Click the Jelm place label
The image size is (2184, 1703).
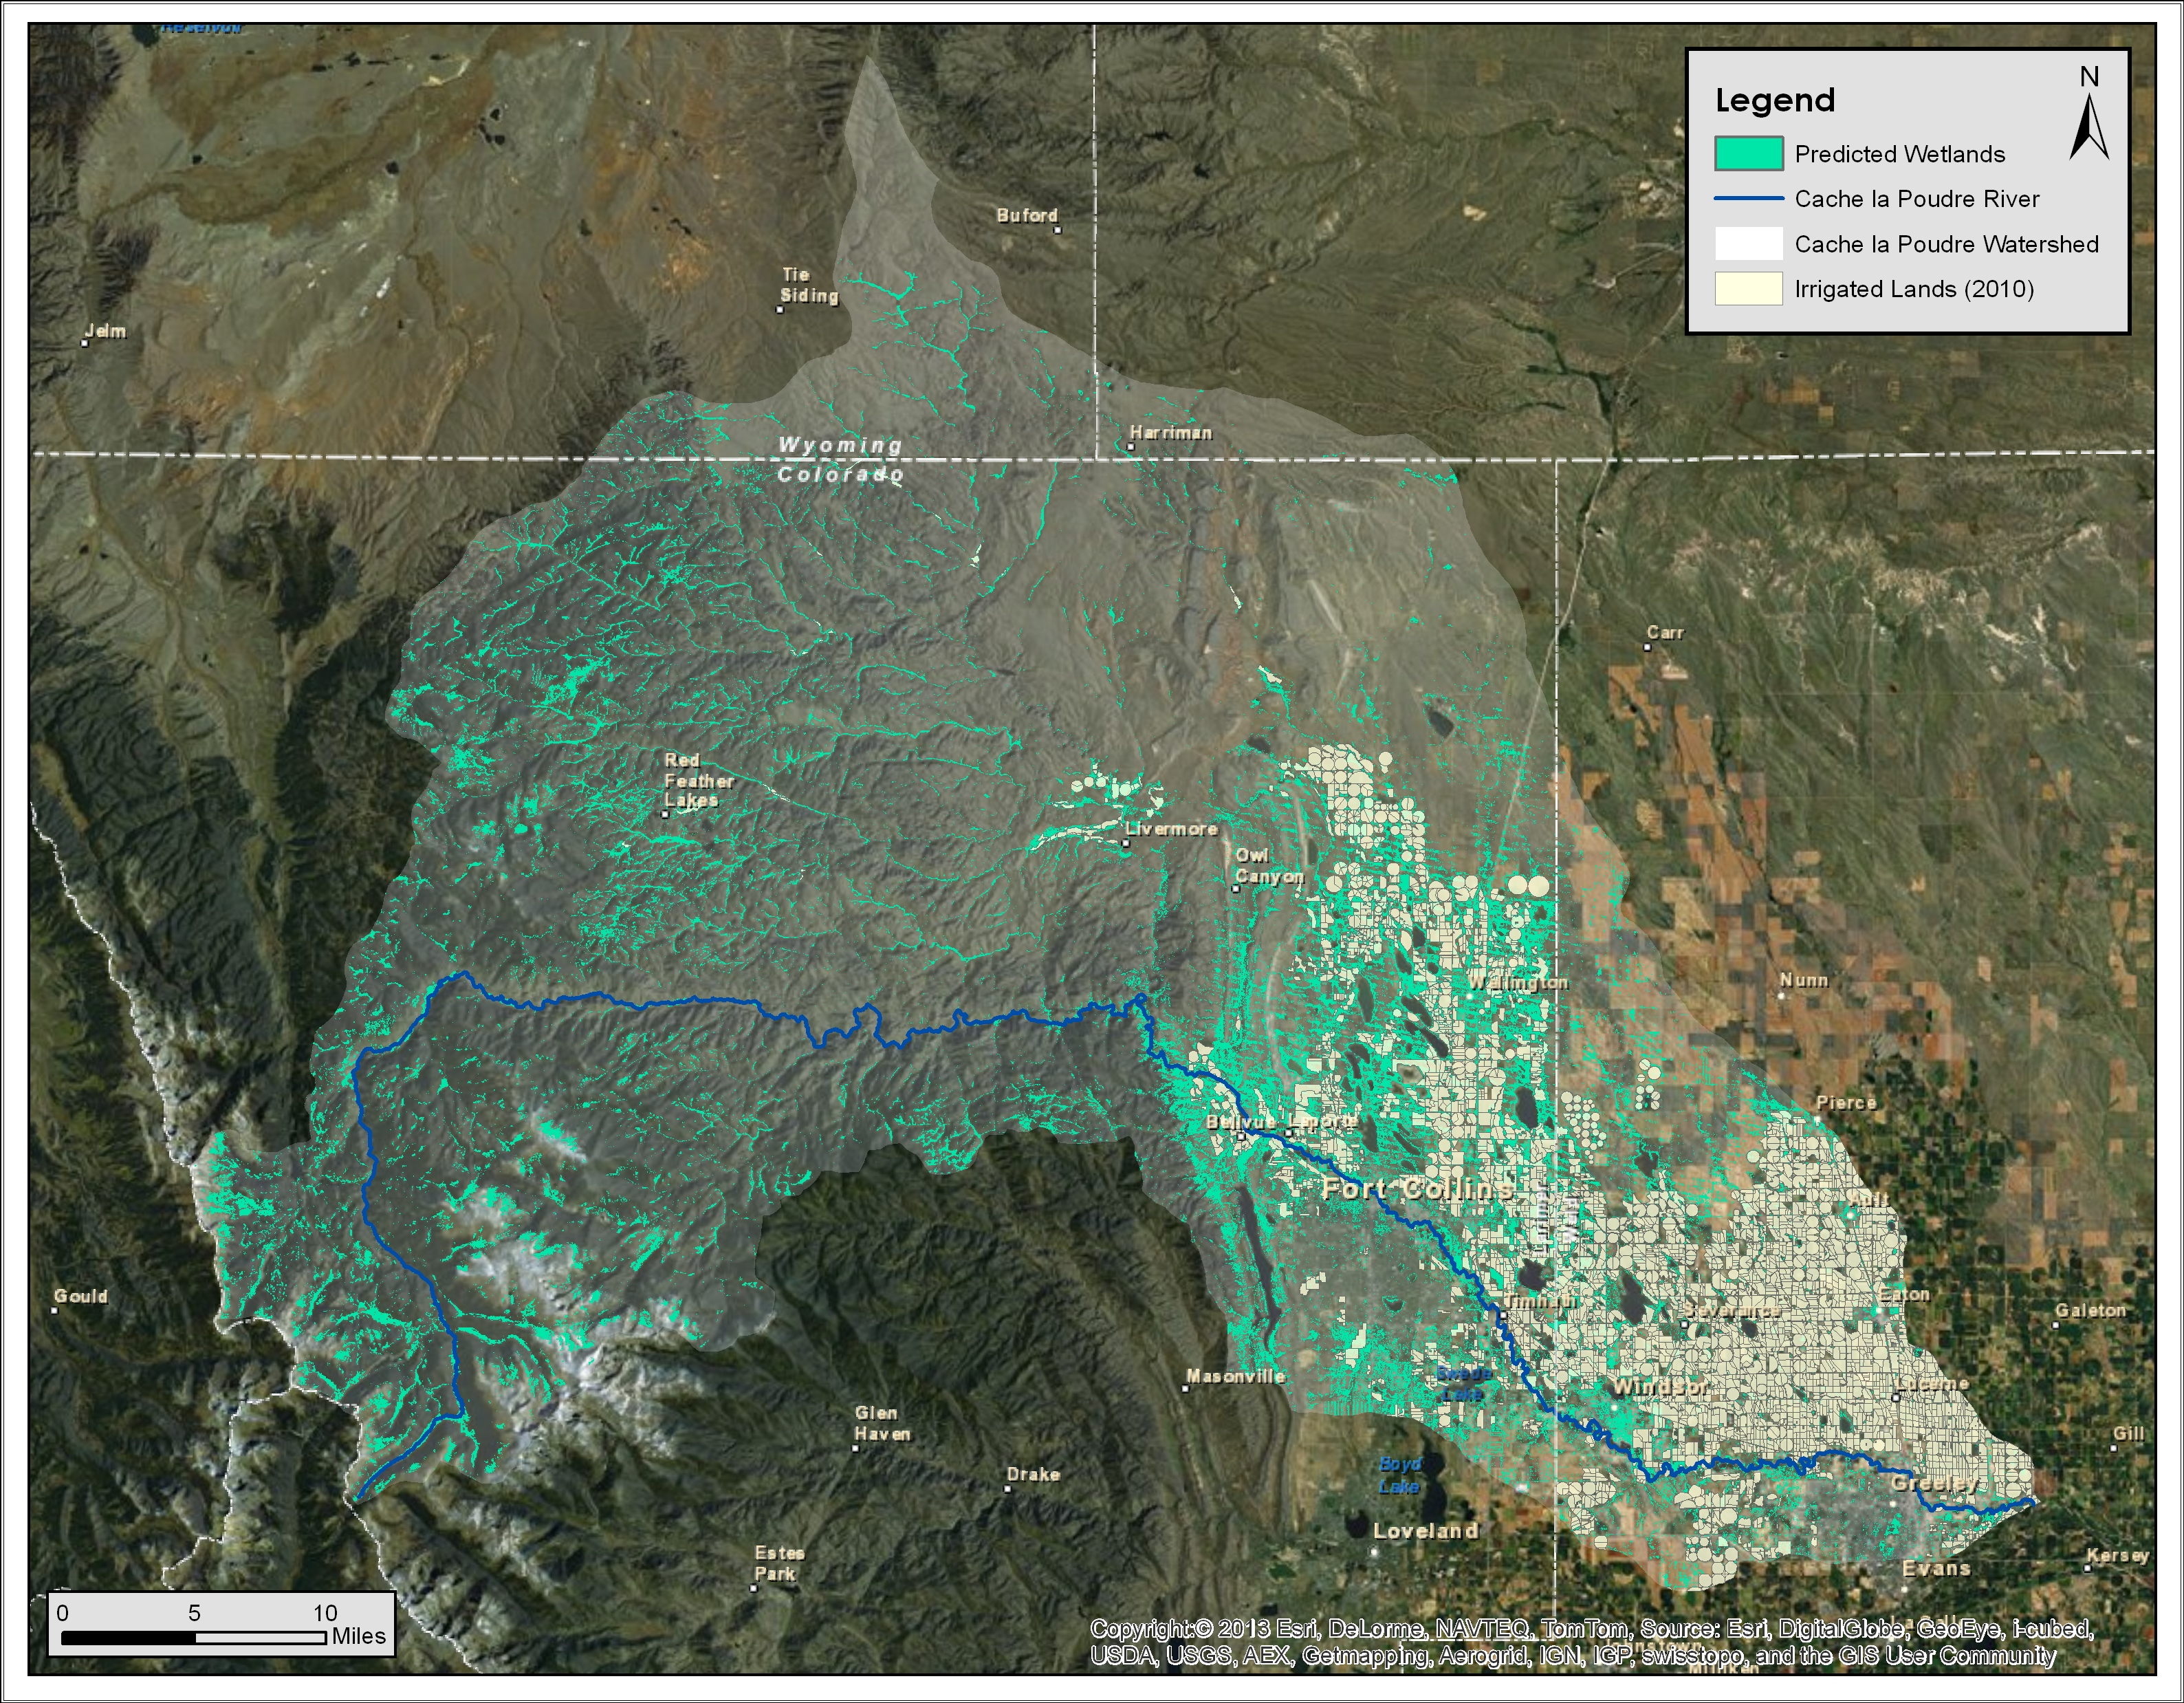pos(105,331)
